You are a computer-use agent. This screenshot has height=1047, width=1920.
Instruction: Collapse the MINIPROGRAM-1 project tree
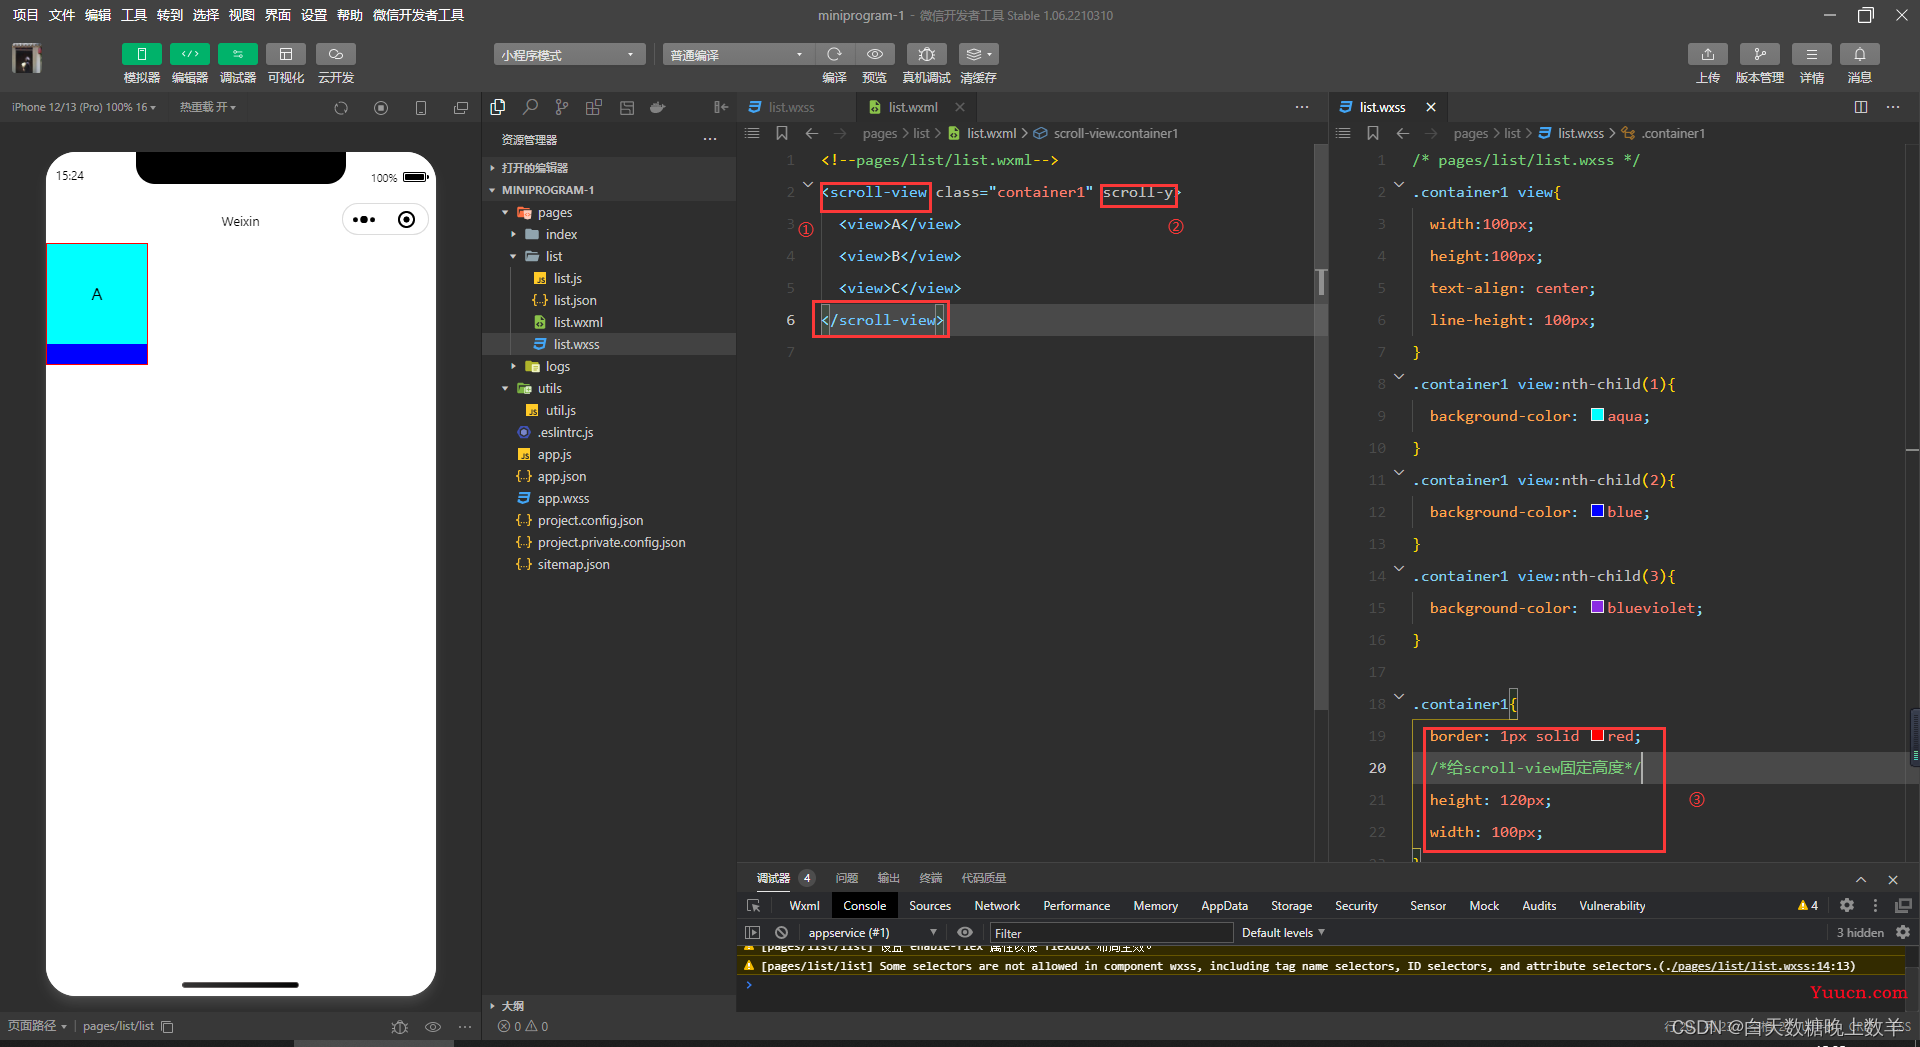493,190
